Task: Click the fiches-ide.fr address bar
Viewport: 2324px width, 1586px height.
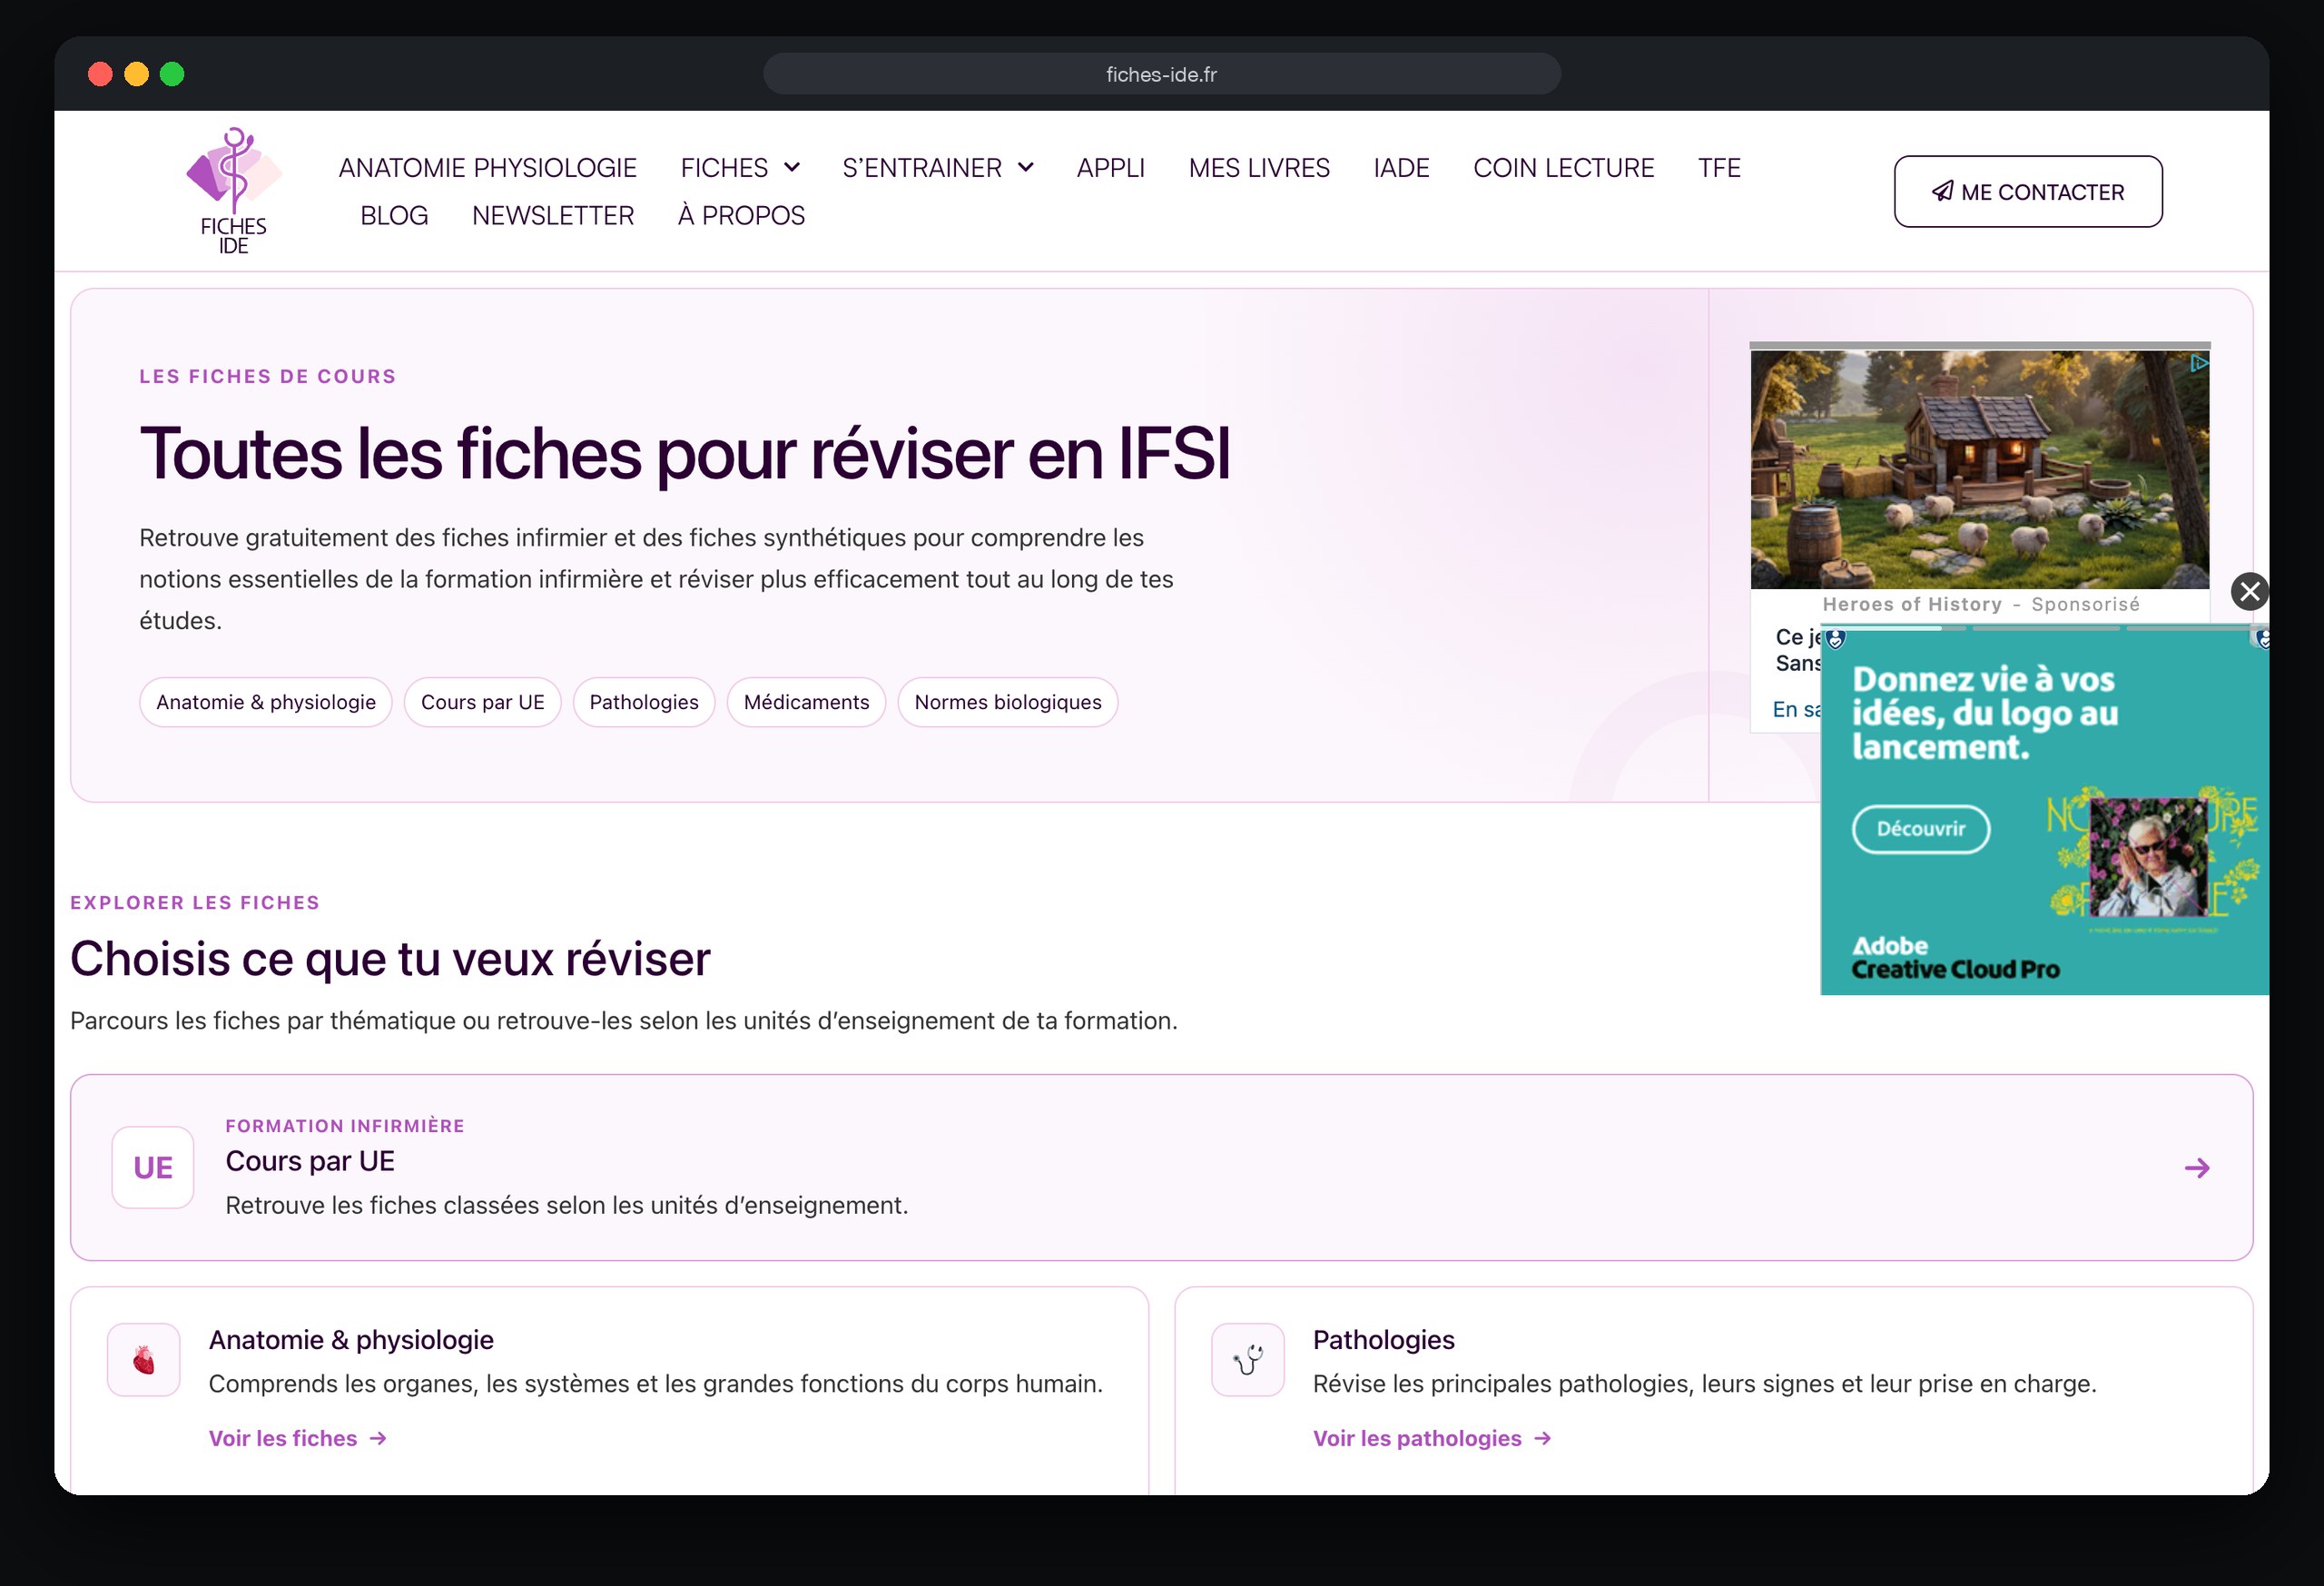Action: coord(1162,74)
